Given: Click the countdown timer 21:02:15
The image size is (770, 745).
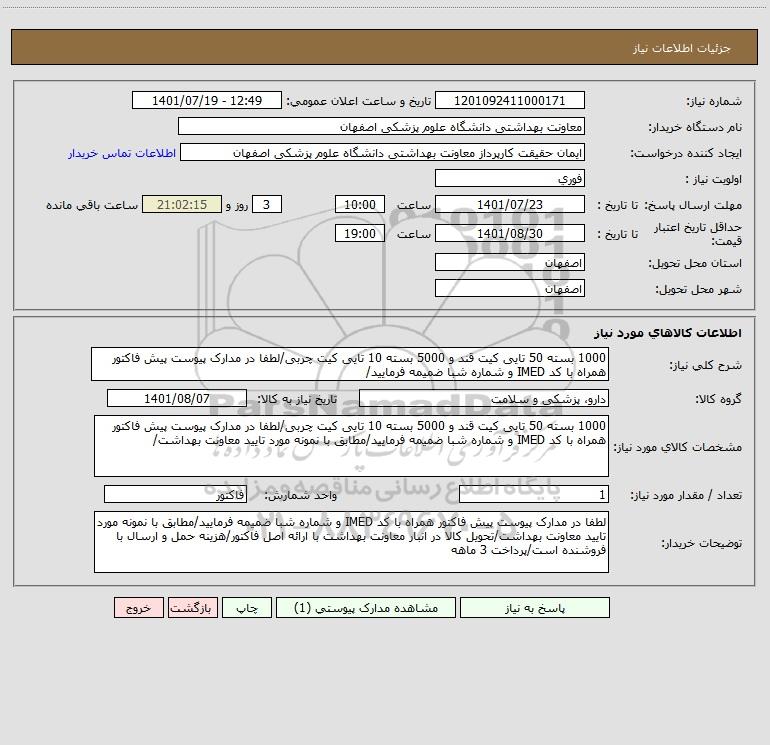Looking at the screenshot, I should [x=182, y=204].
